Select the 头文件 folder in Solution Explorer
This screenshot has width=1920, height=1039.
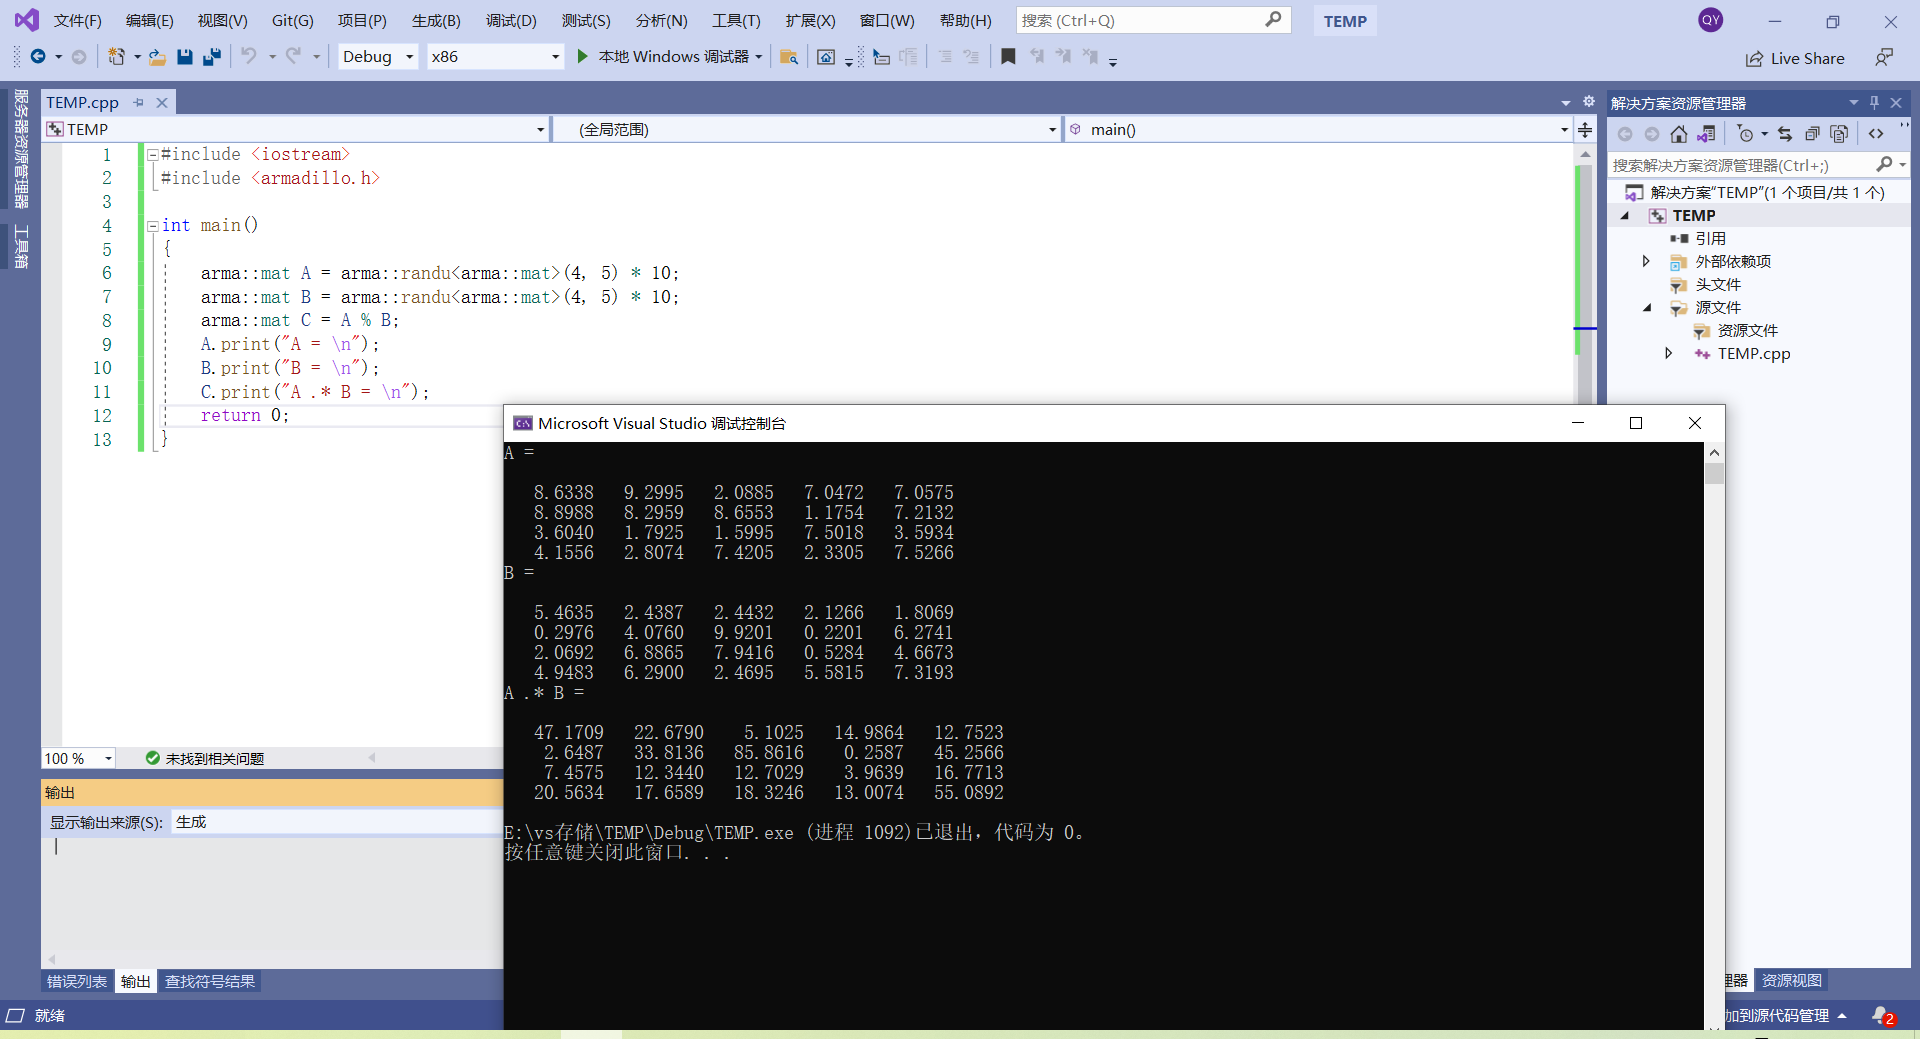(1718, 284)
